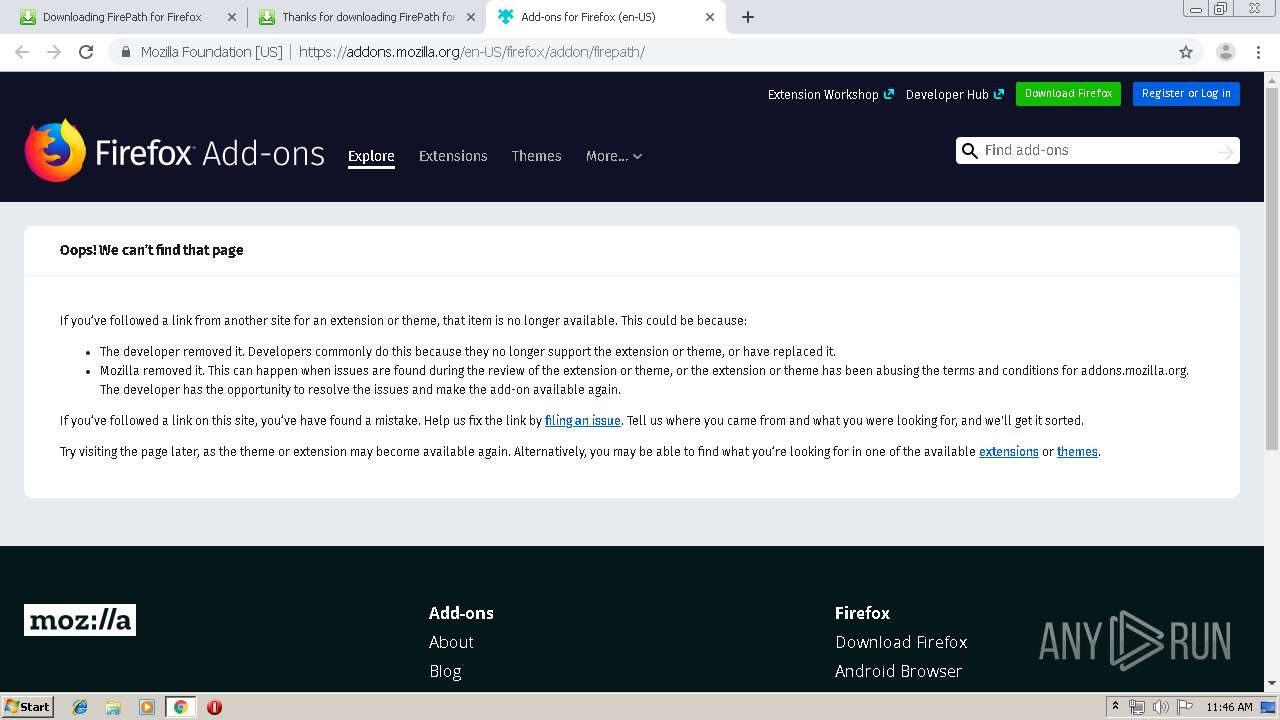Switch to 'Thanks for downloading FirePath' tab
Image resolution: width=1280 pixels, height=720 pixels.
pos(368,17)
